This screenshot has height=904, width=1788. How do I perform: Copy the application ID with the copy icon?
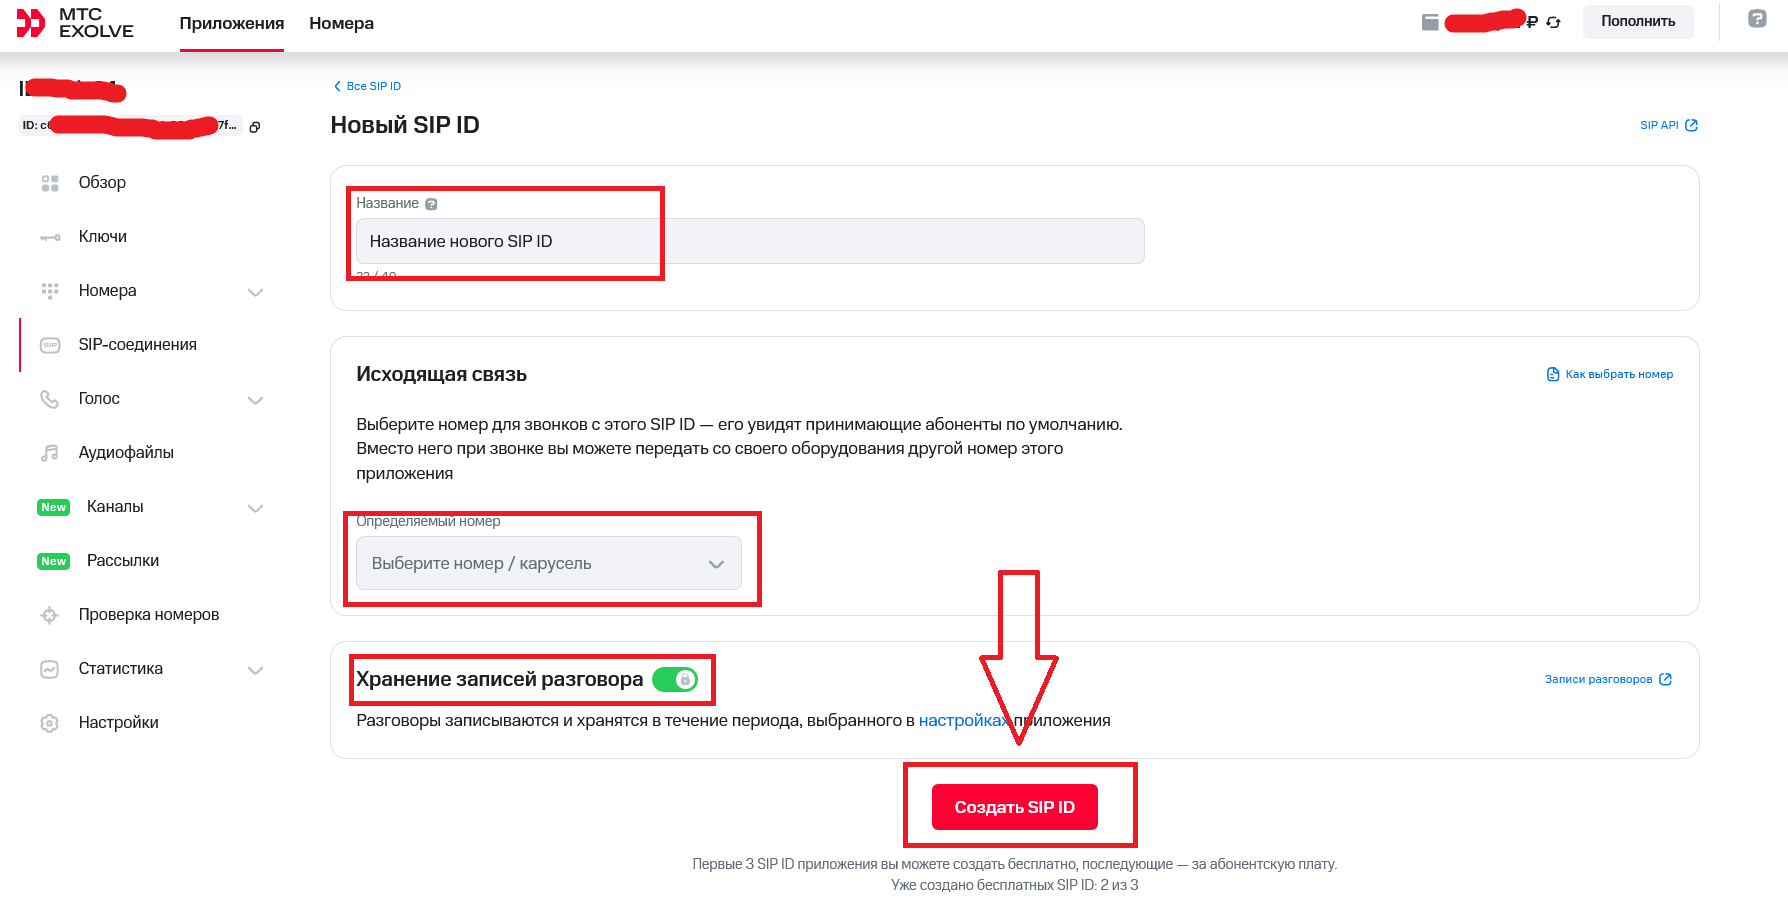[255, 127]
